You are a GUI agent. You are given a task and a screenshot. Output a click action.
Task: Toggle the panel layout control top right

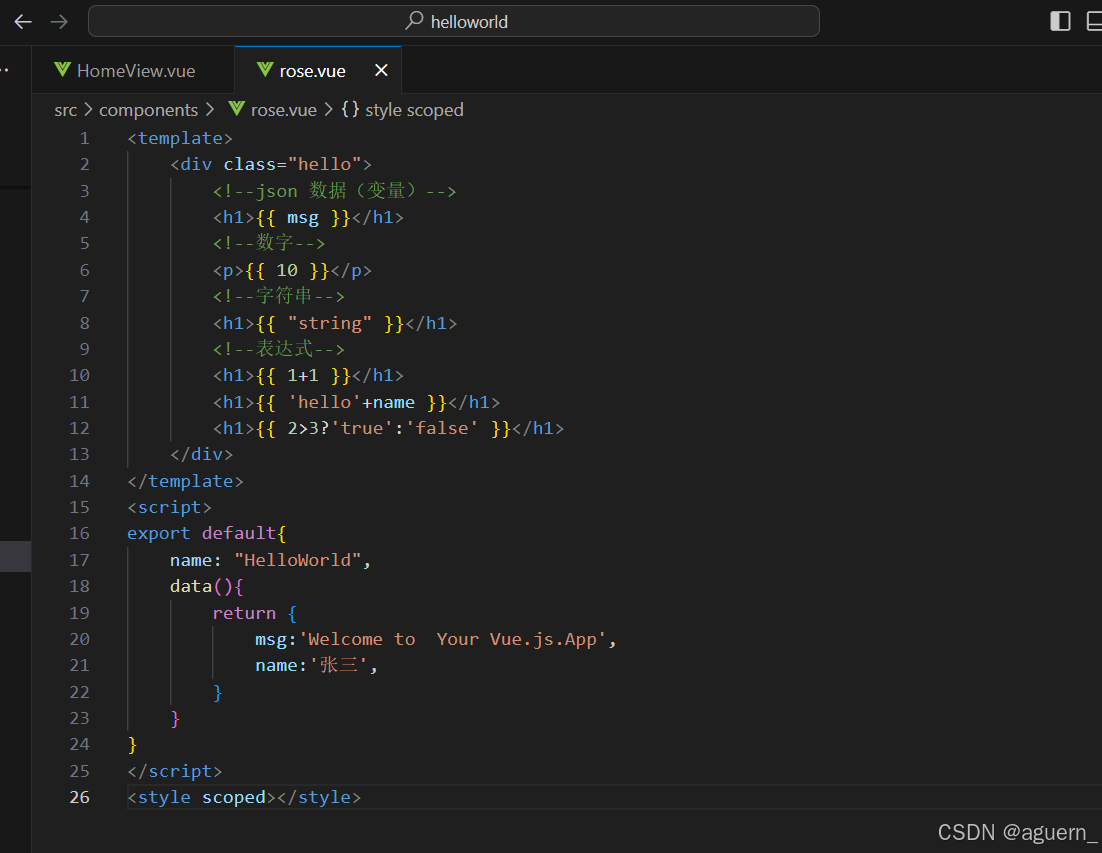coord(1097,20)
